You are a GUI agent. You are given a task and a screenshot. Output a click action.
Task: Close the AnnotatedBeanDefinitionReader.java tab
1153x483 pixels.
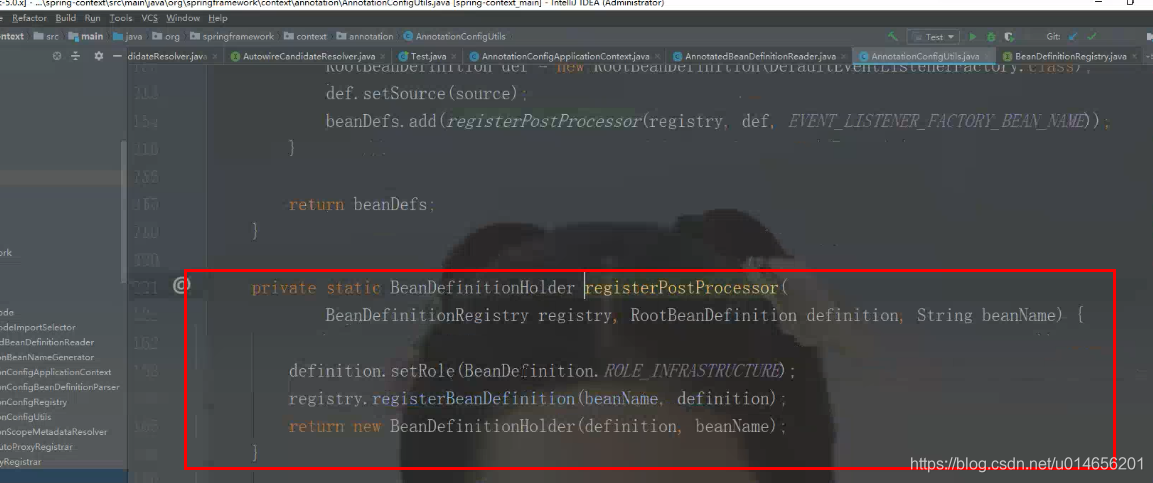point(845,56)
